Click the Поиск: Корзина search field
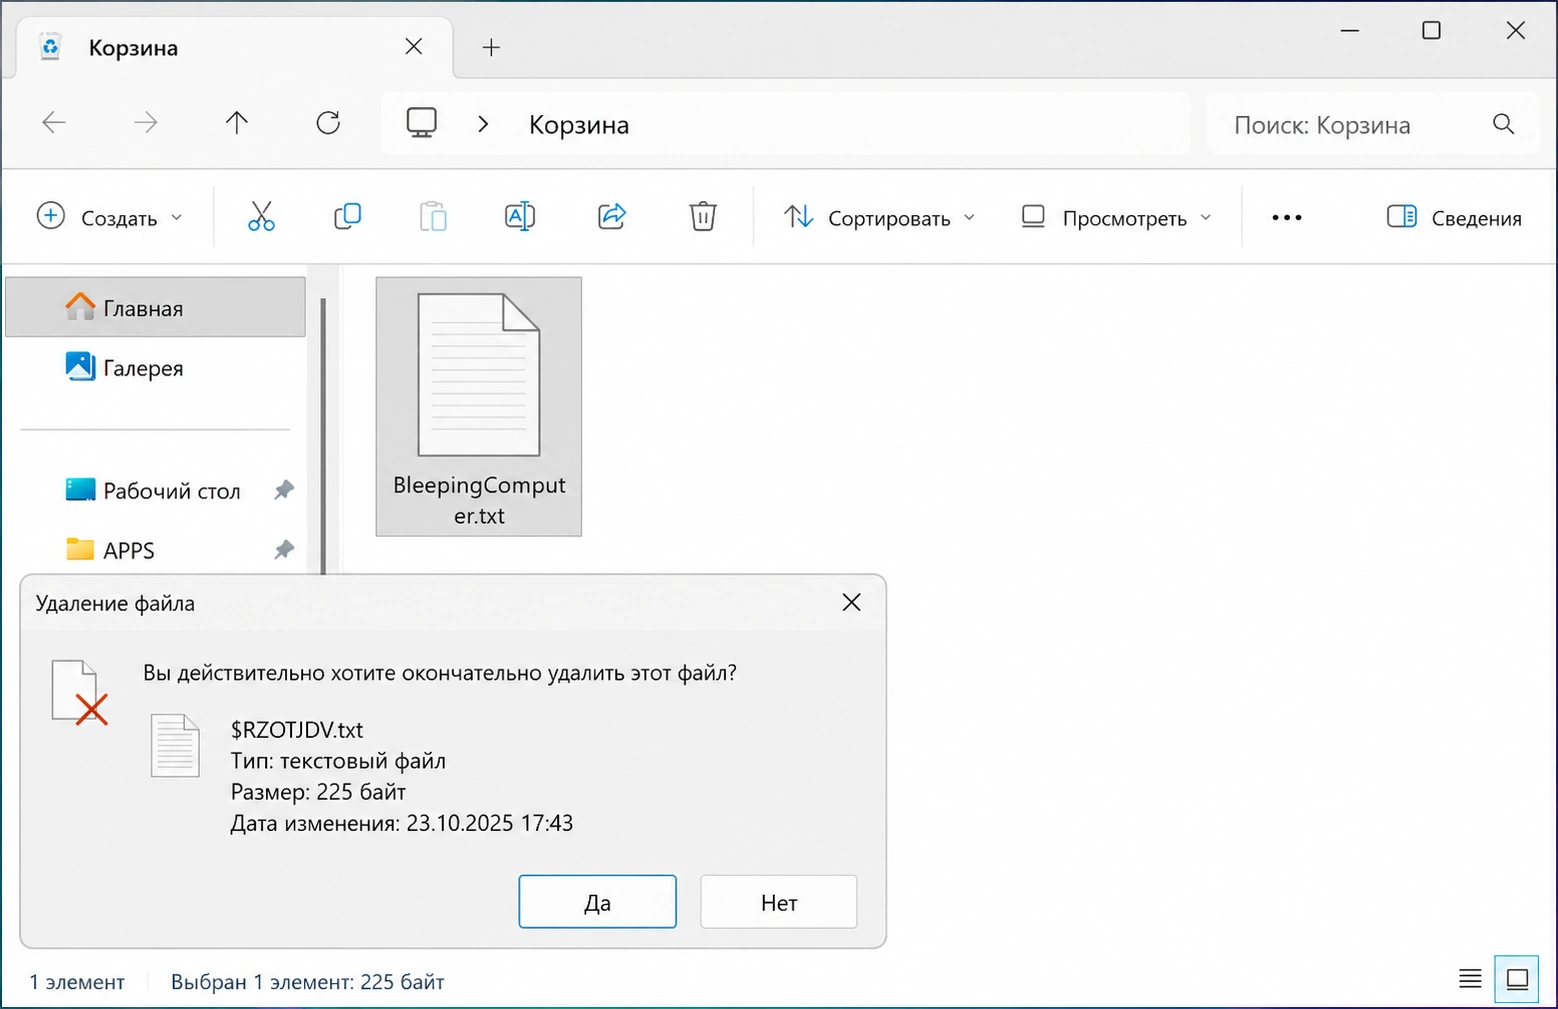Image resolution: width=1558 pixels, height=1009 pixels. (1372, 124)
